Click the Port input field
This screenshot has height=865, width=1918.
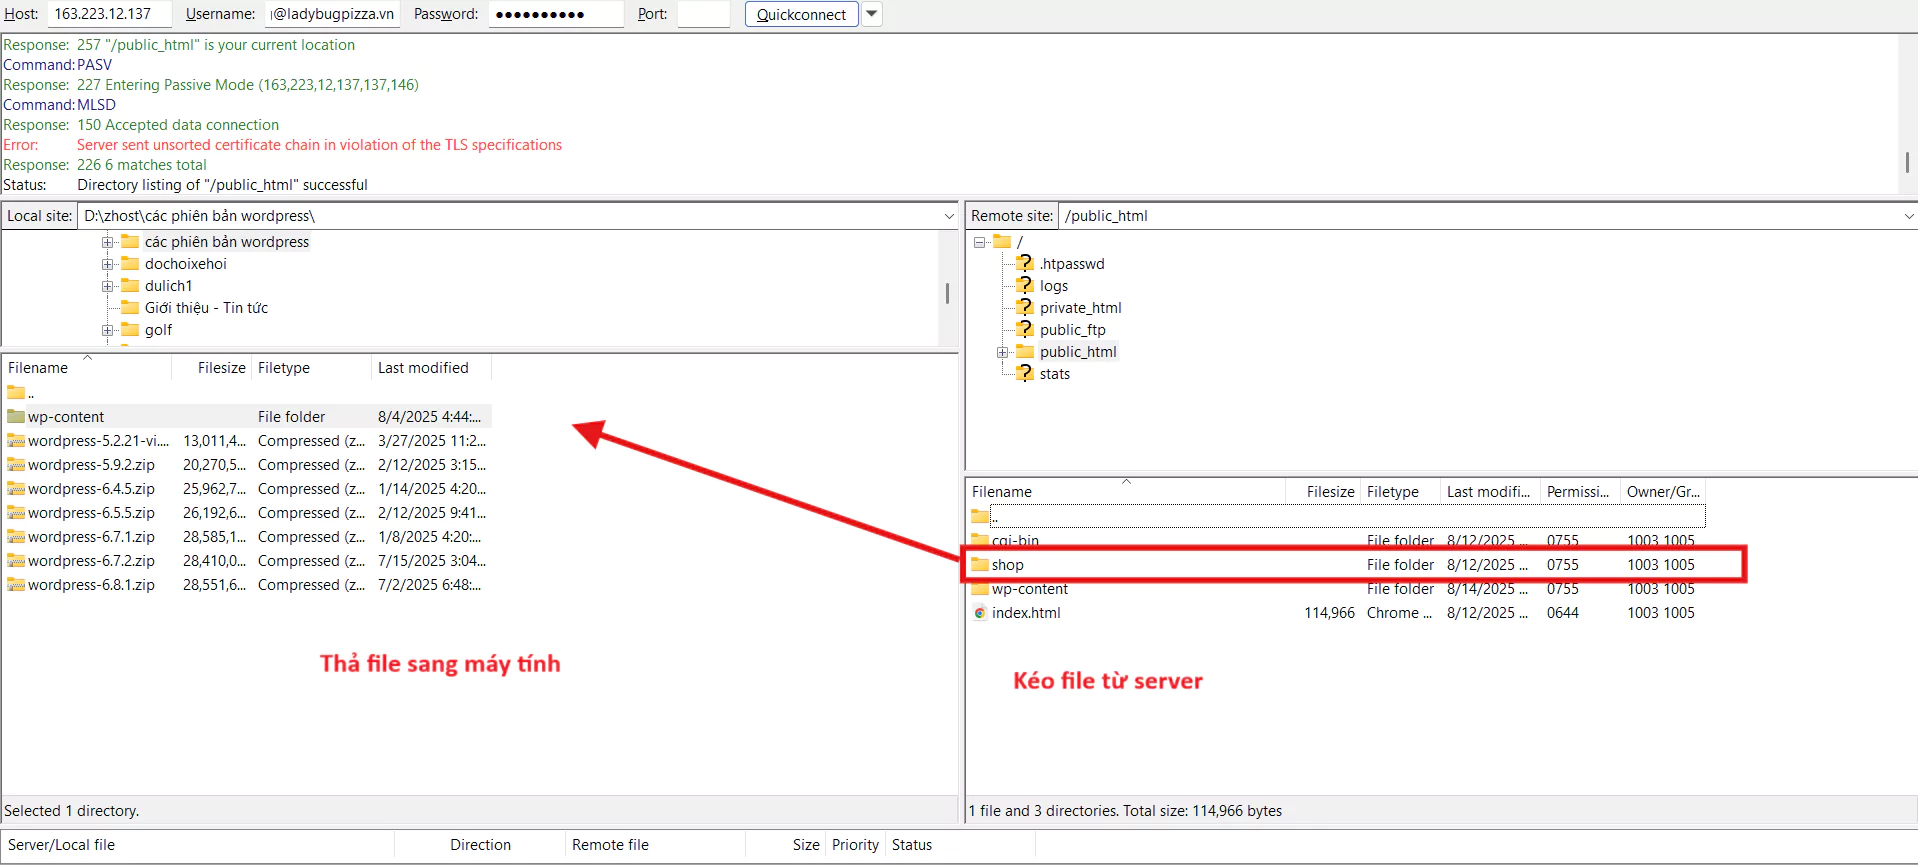(x=704, y=14)
